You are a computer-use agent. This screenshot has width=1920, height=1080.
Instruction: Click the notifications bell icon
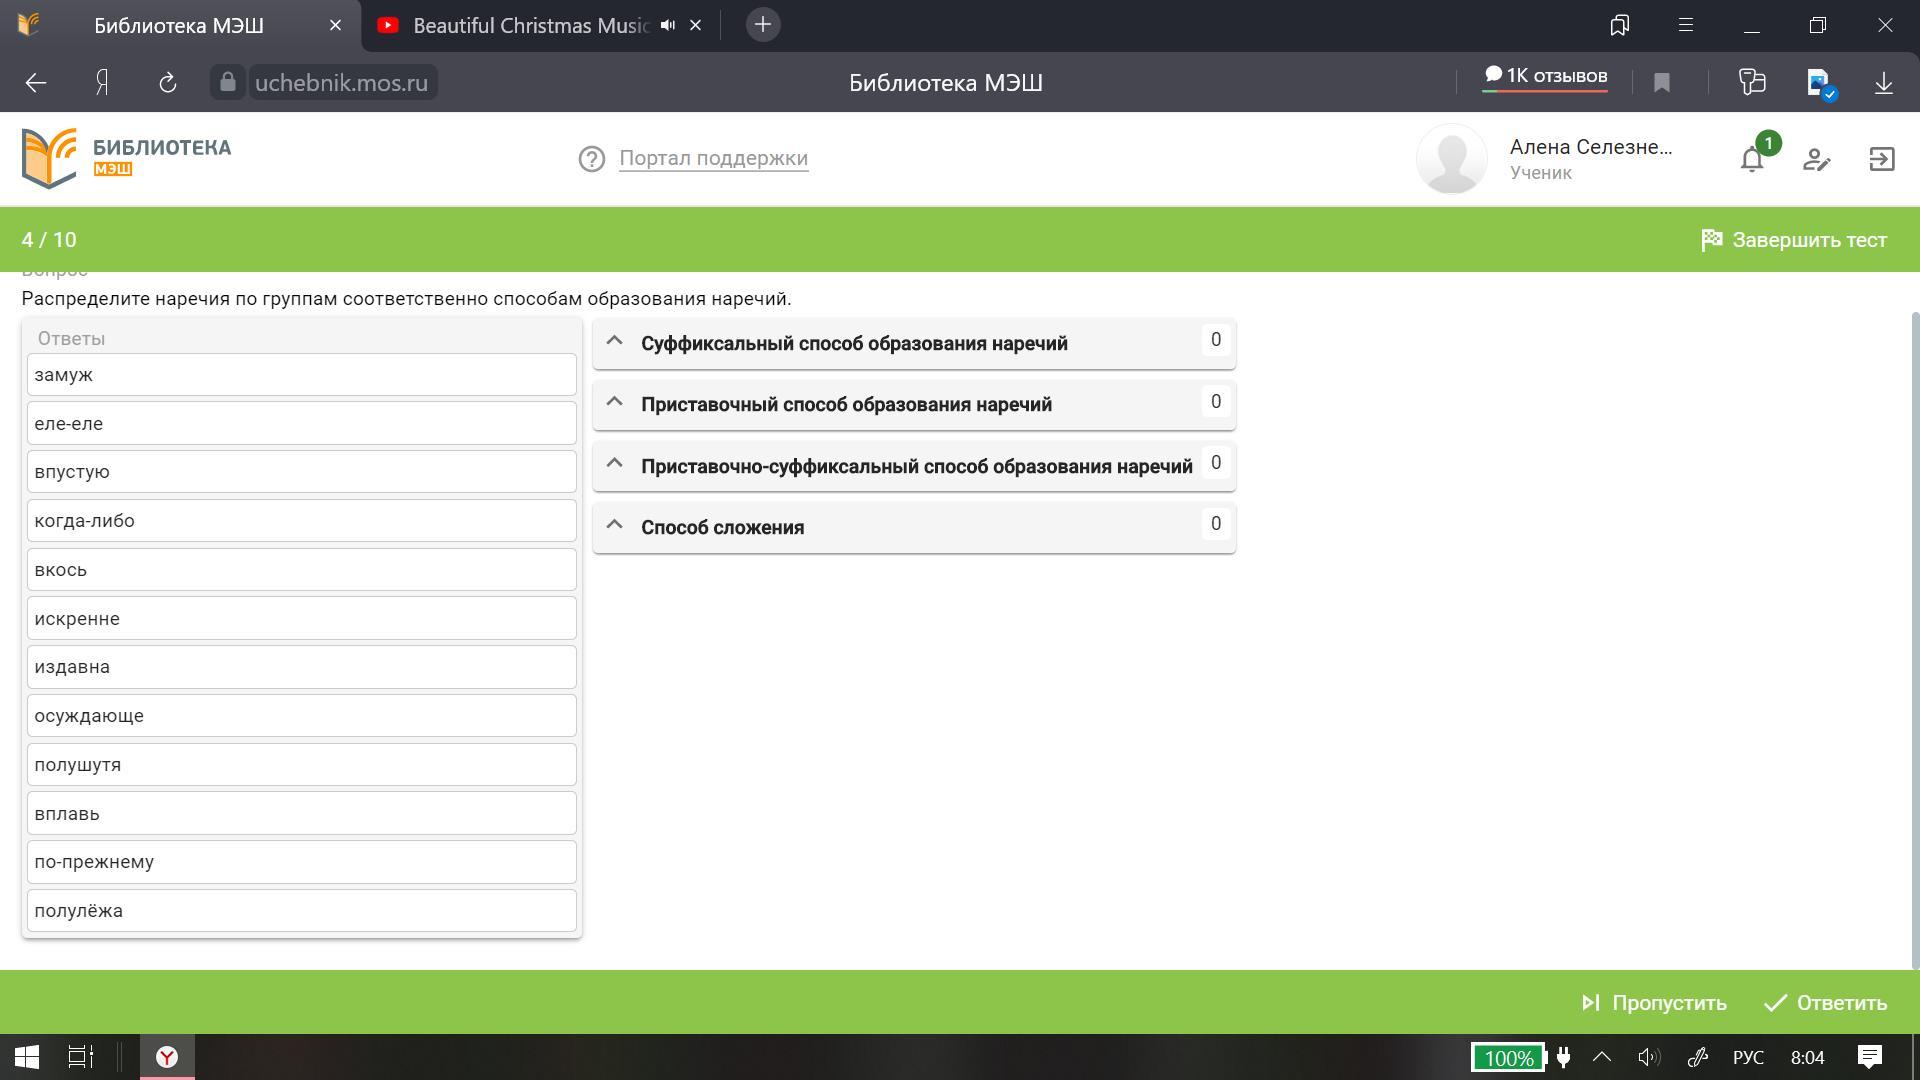coord(1751,159)
